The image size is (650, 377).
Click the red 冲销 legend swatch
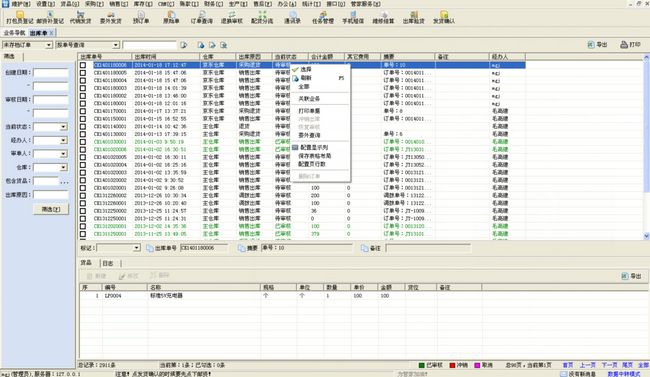point(453,365)
